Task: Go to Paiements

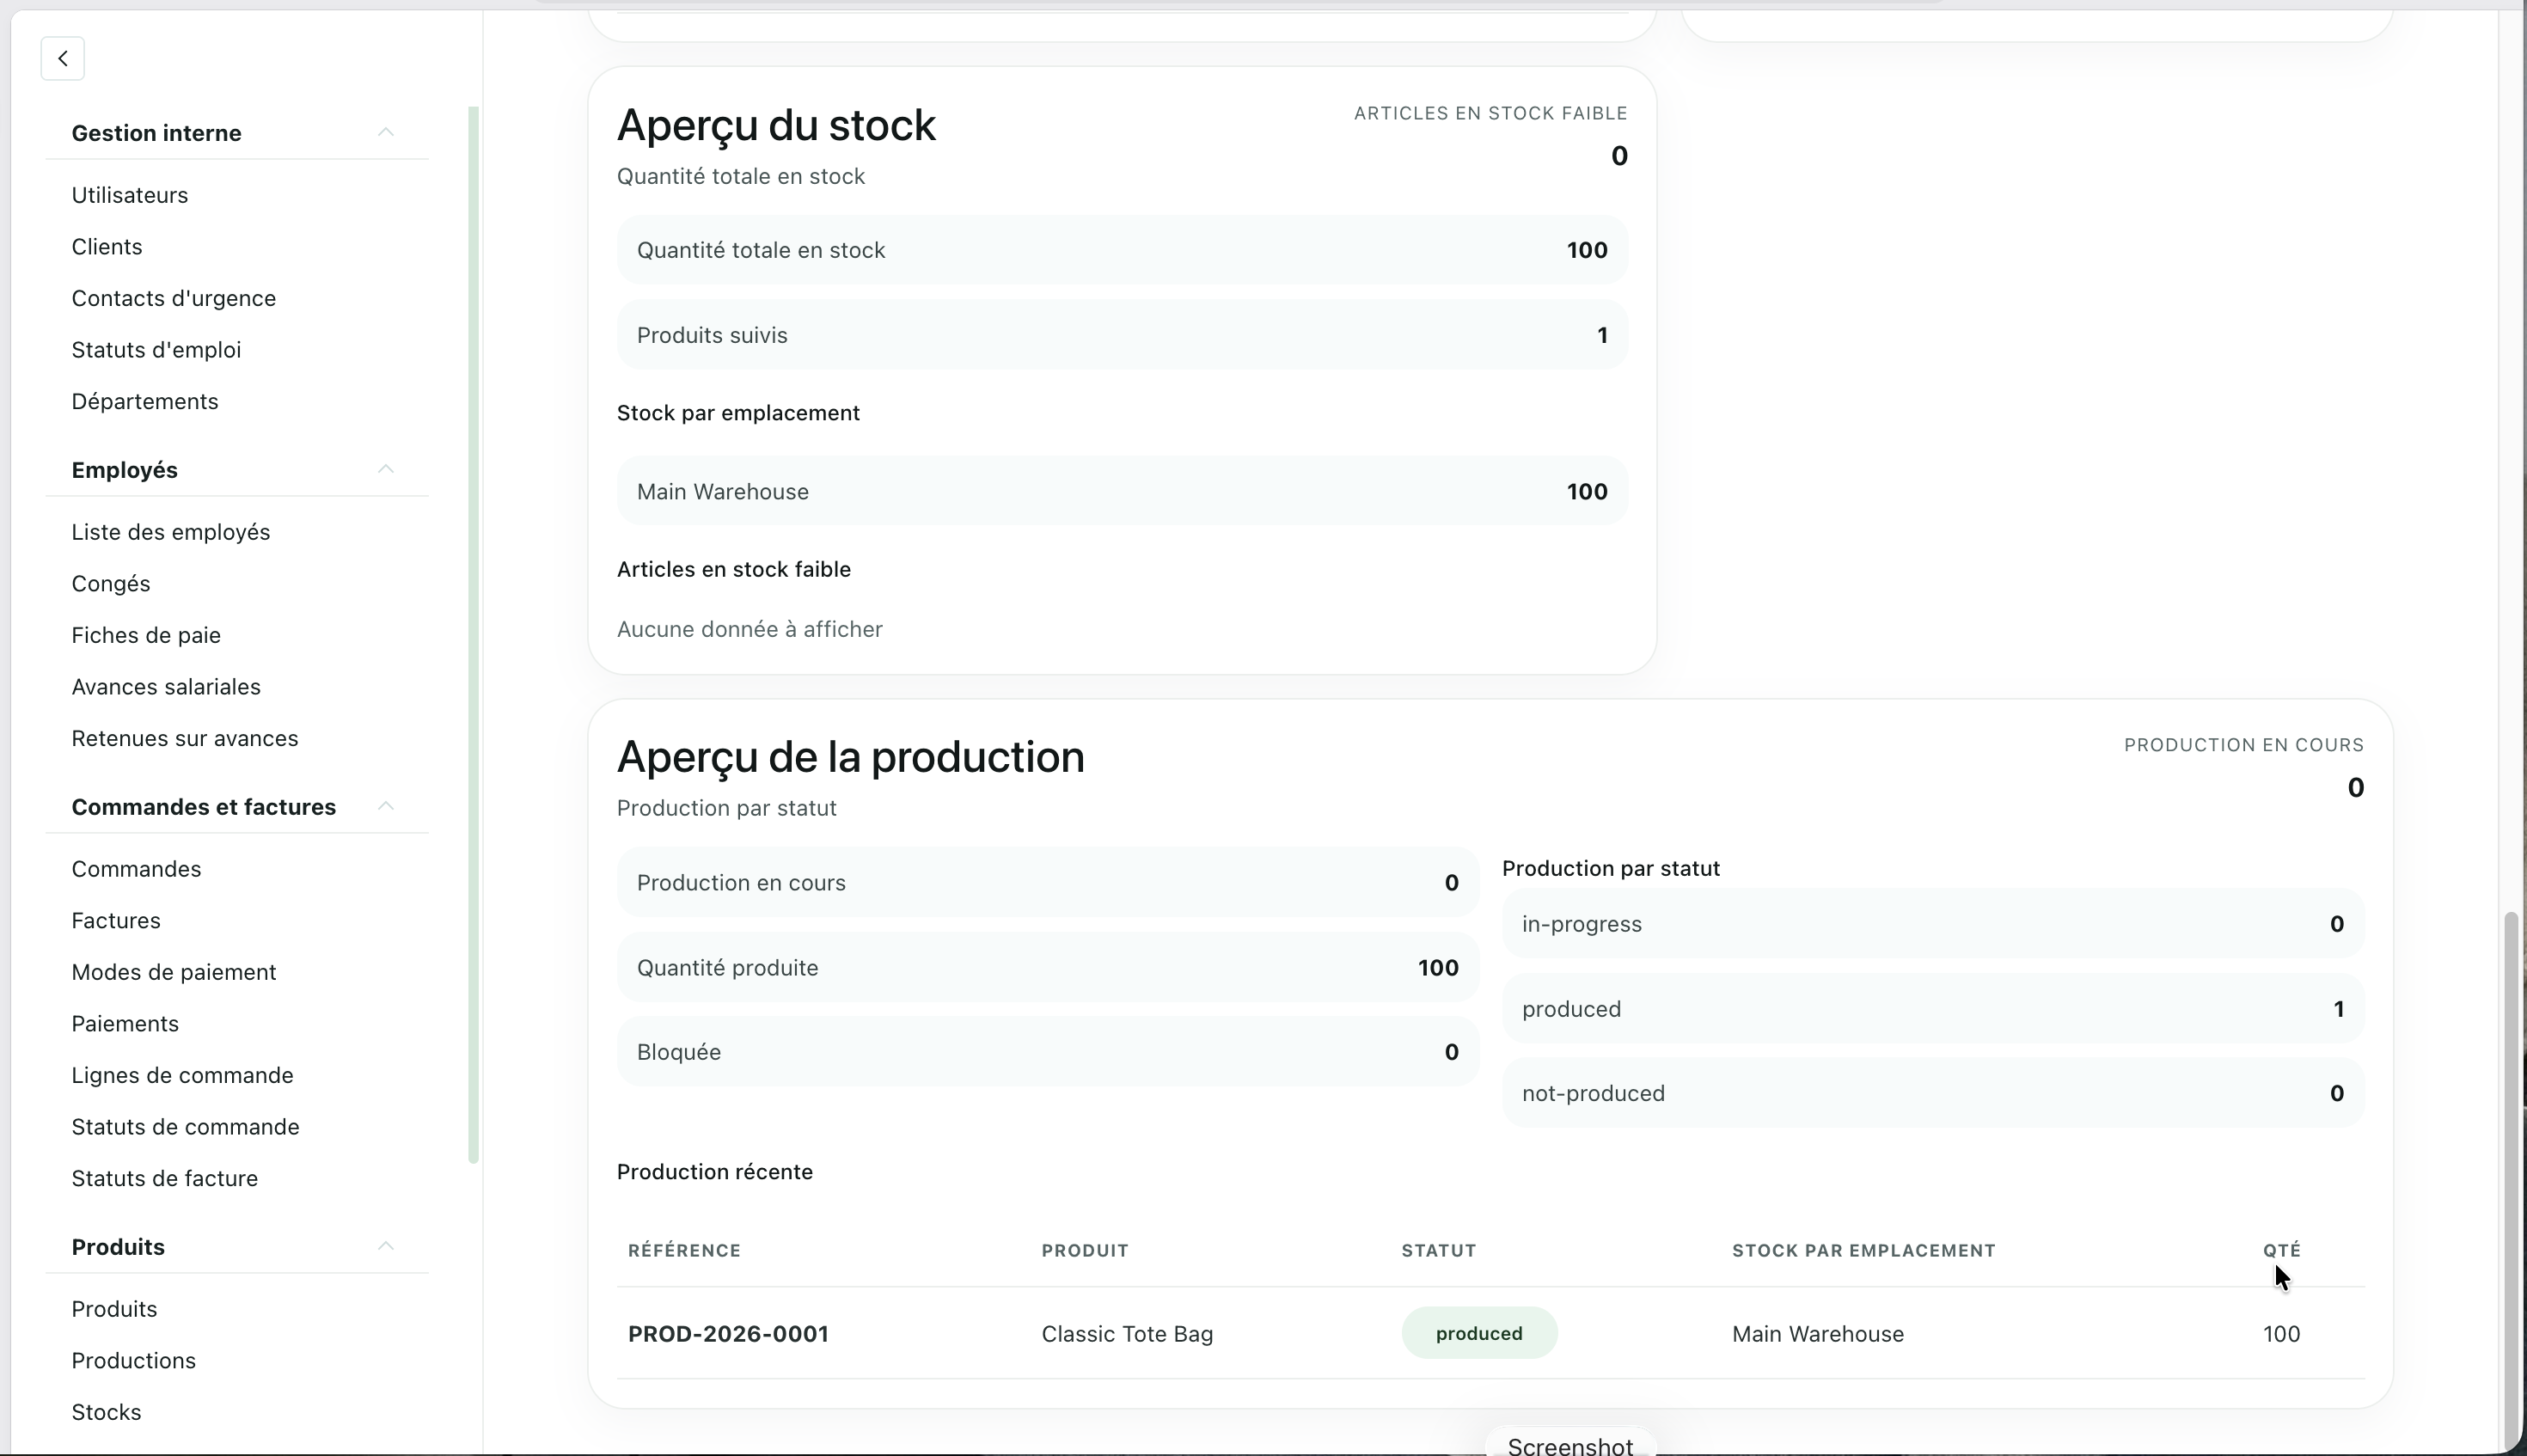Action: tap(125, 1024)
